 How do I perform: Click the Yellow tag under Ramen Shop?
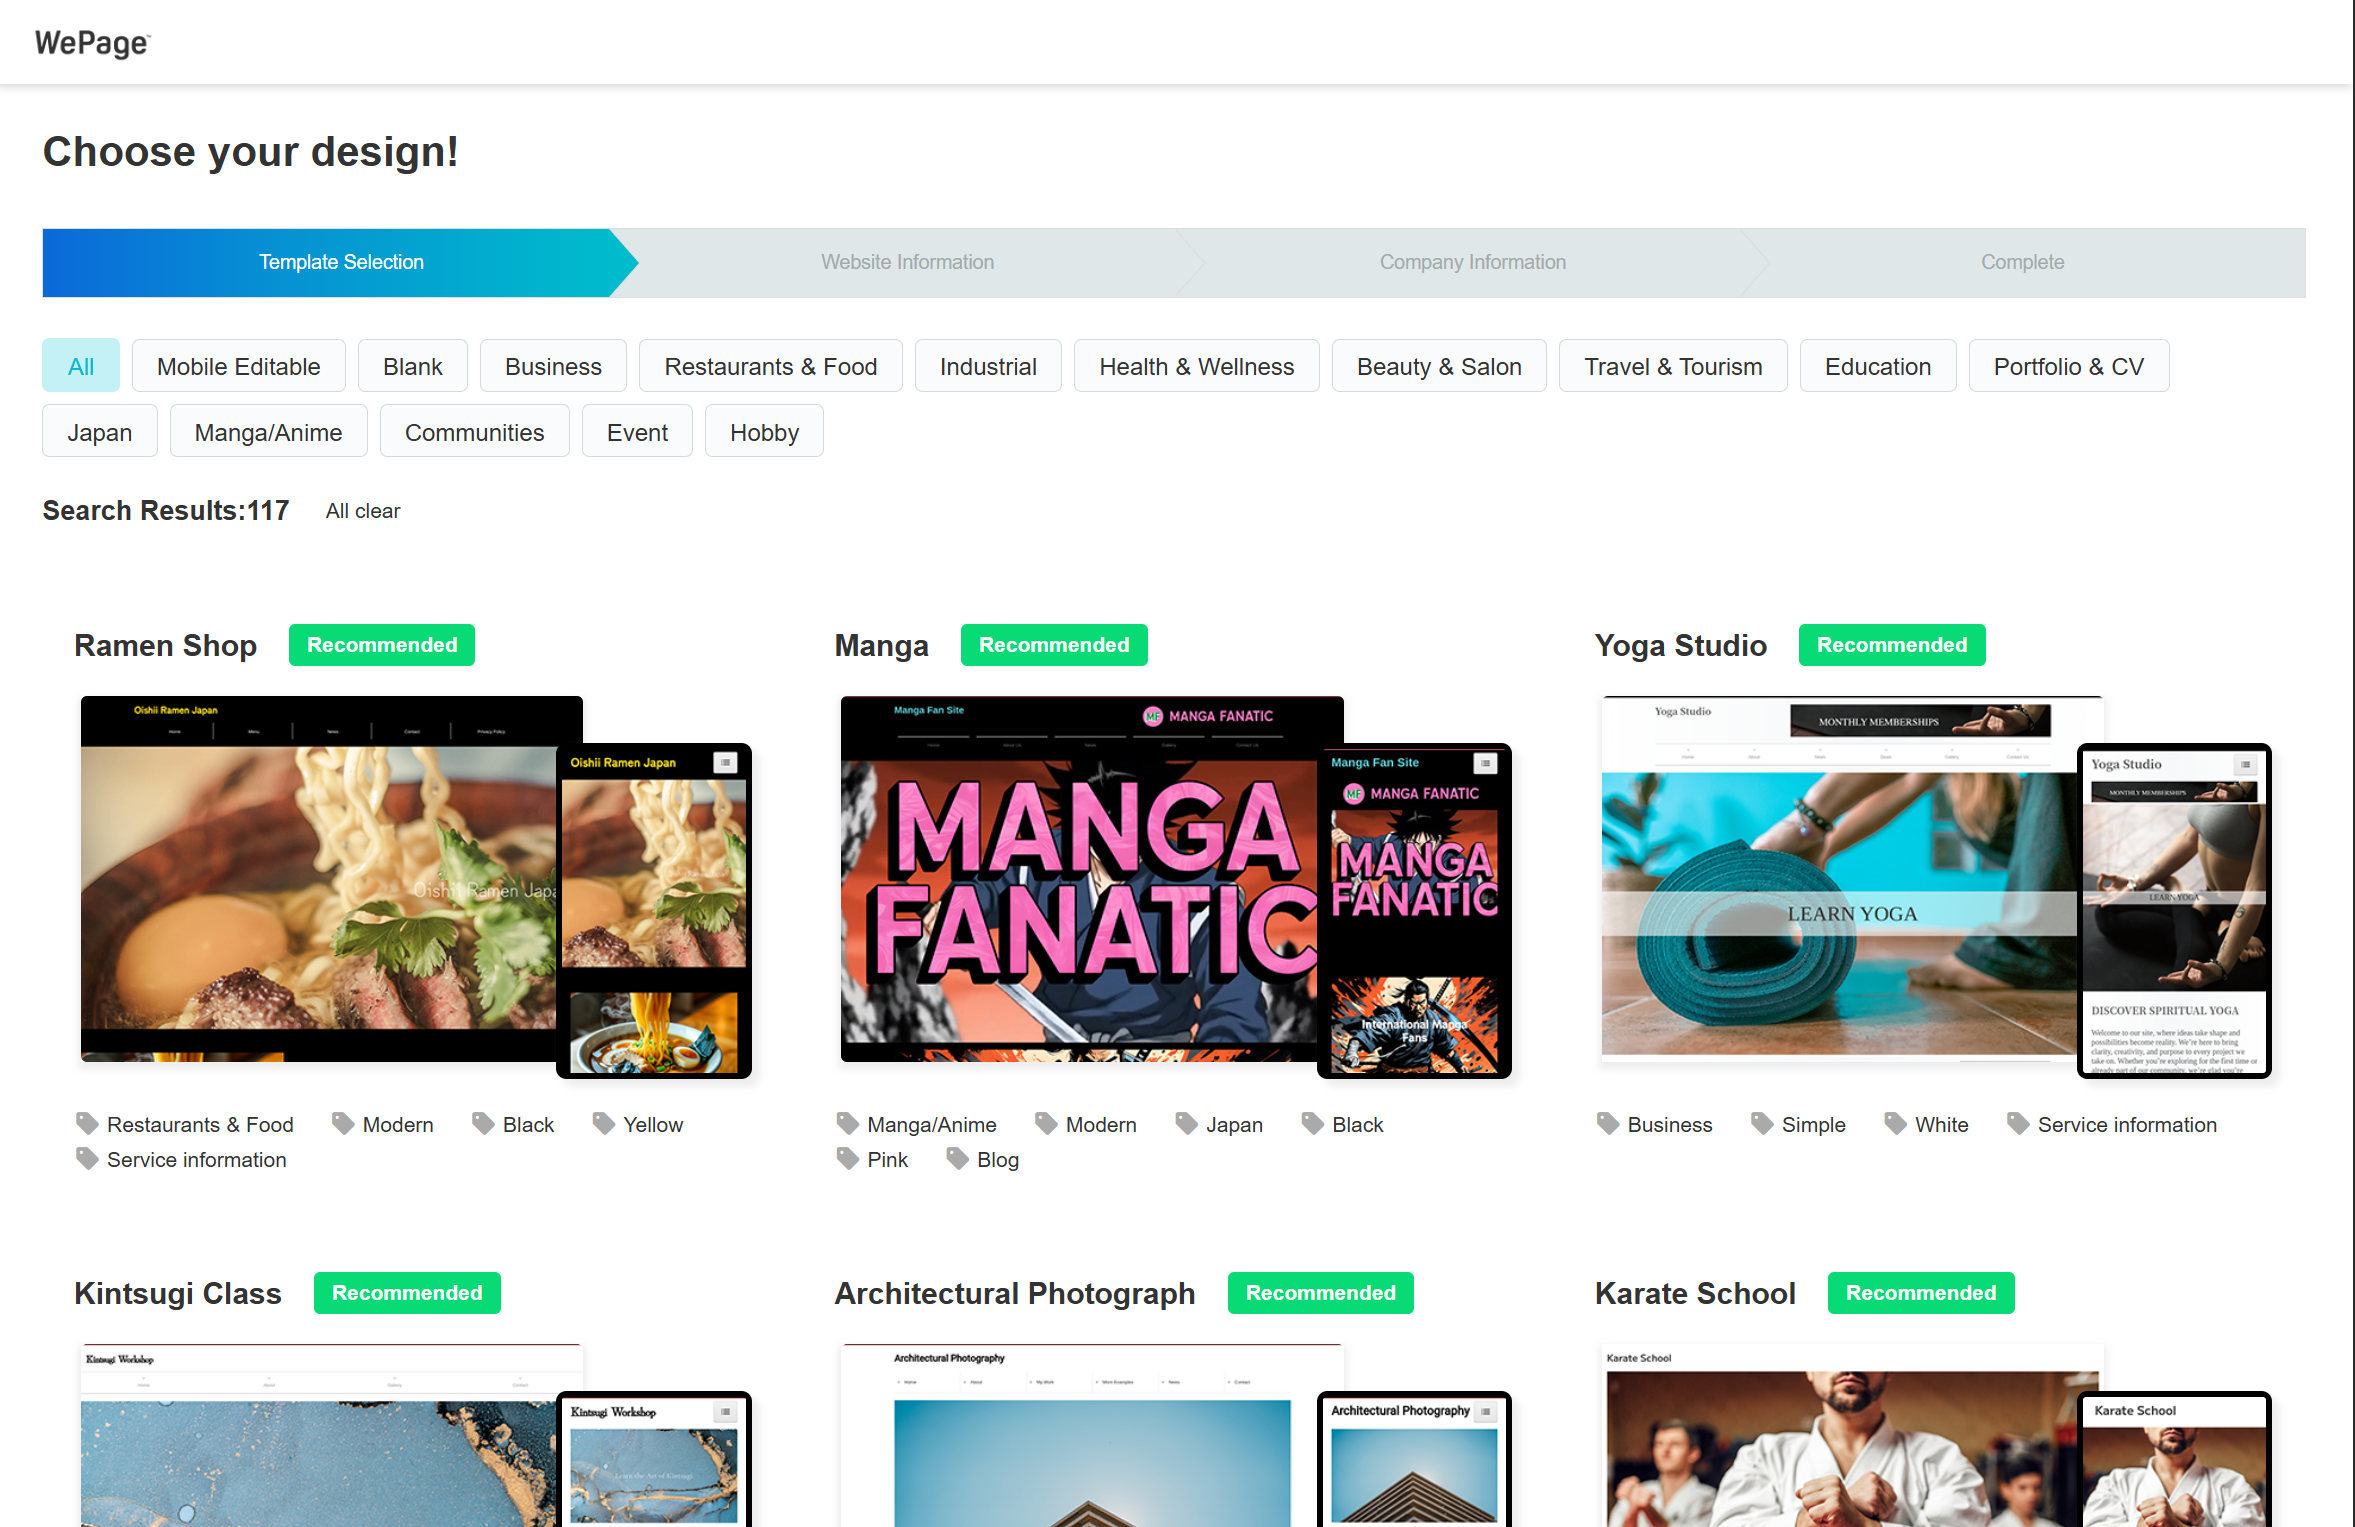[653, 1125]
